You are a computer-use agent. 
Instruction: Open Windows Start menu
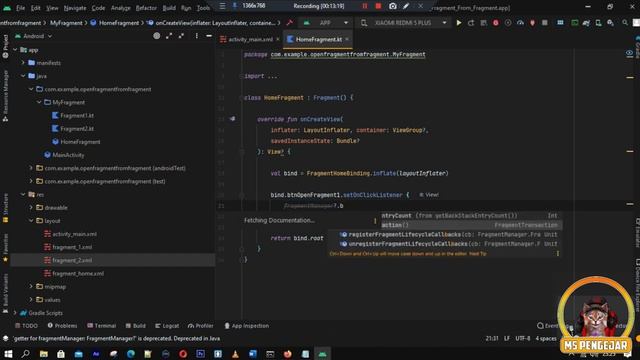tap(8, 353)
